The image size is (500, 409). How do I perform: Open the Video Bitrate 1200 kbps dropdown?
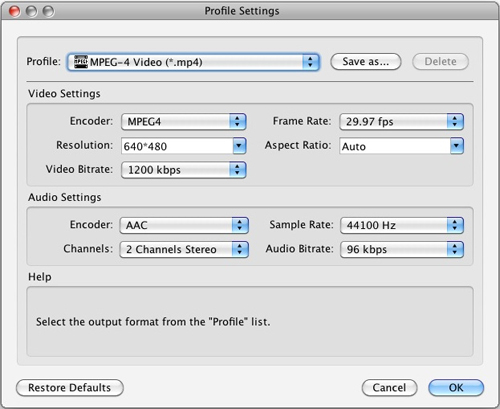(184, 170)
